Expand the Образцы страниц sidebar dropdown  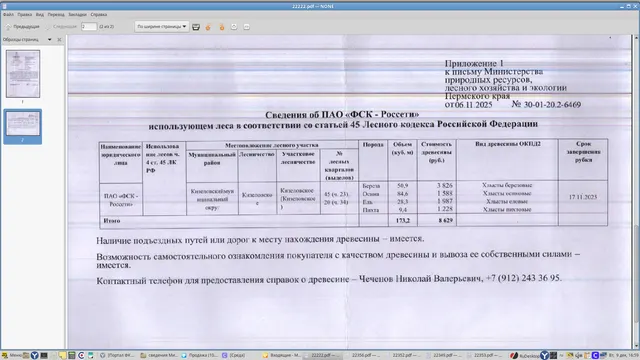click(49, 40)
